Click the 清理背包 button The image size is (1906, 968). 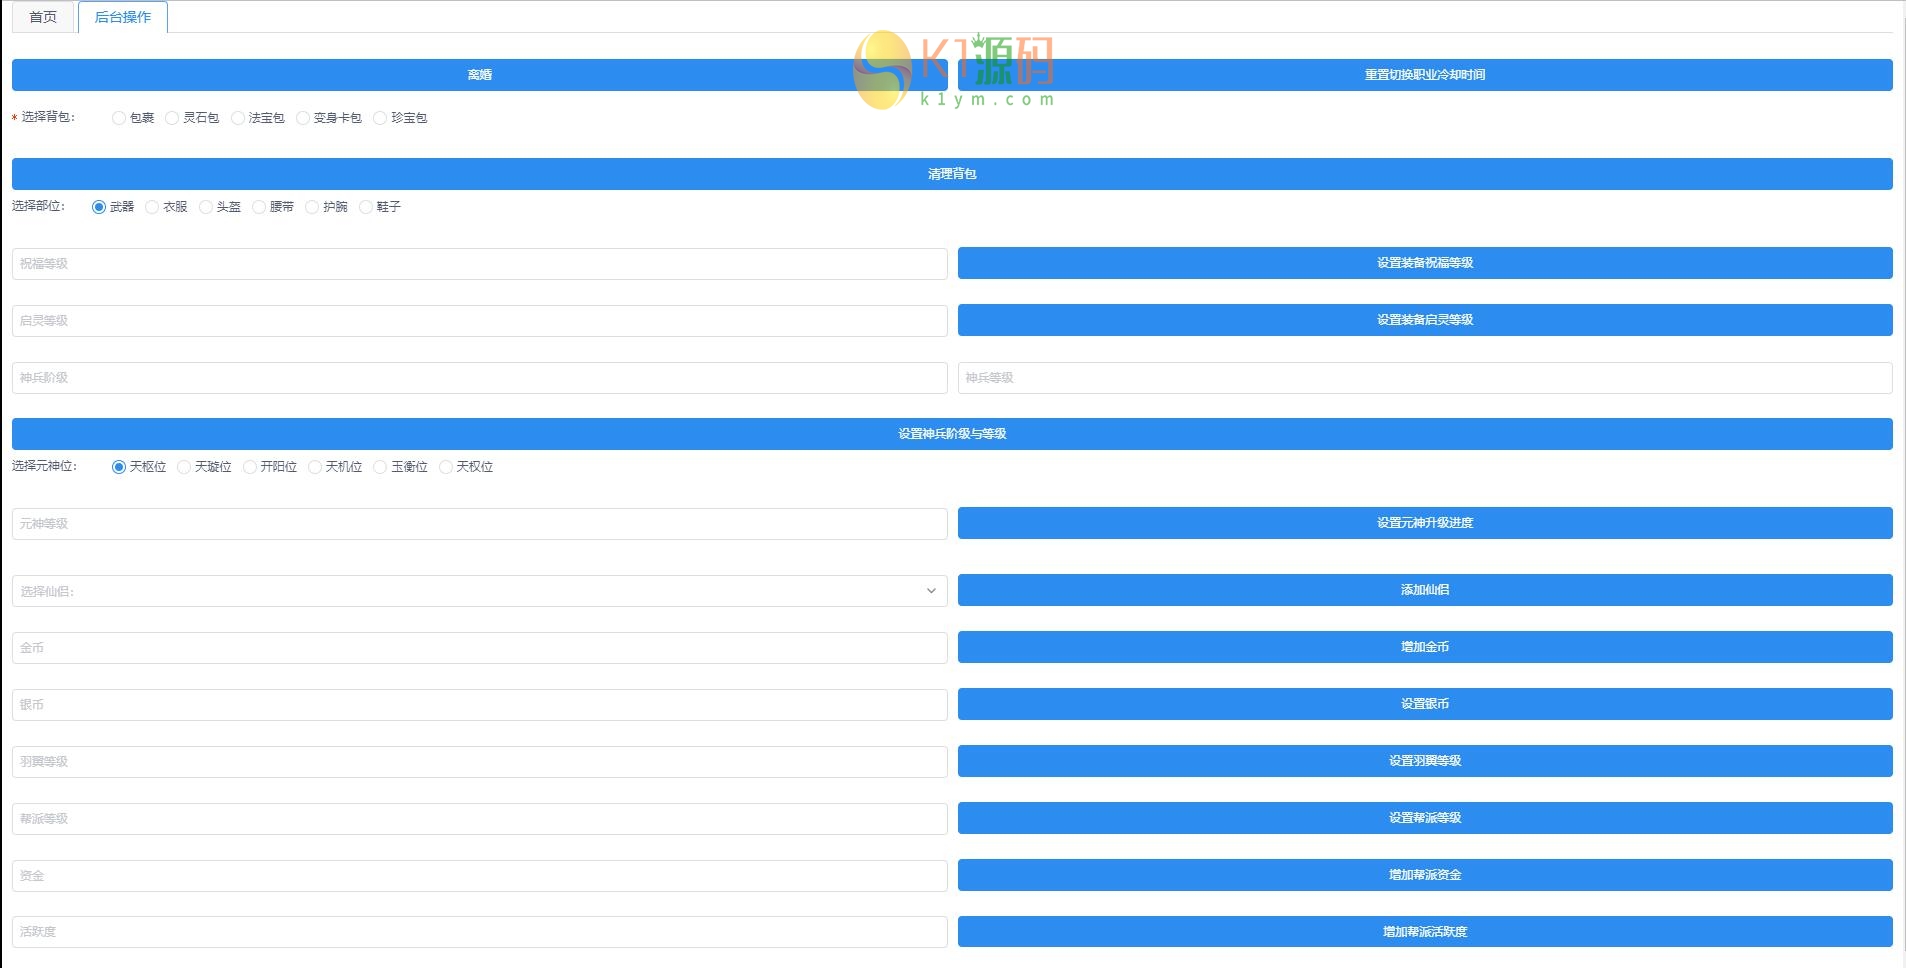(952, 174)
